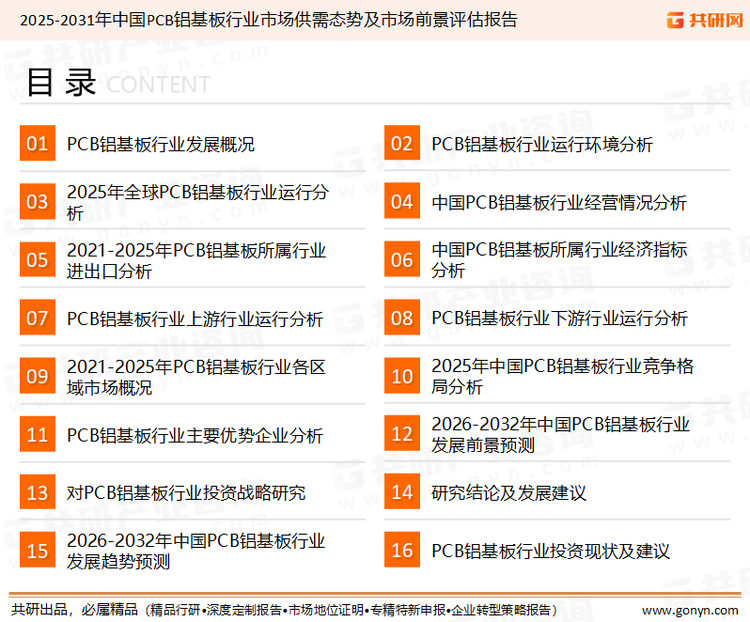Screen dimensions: 750x622
Task: Click the orange 03 chapter number box
Action: pos(37,201)
